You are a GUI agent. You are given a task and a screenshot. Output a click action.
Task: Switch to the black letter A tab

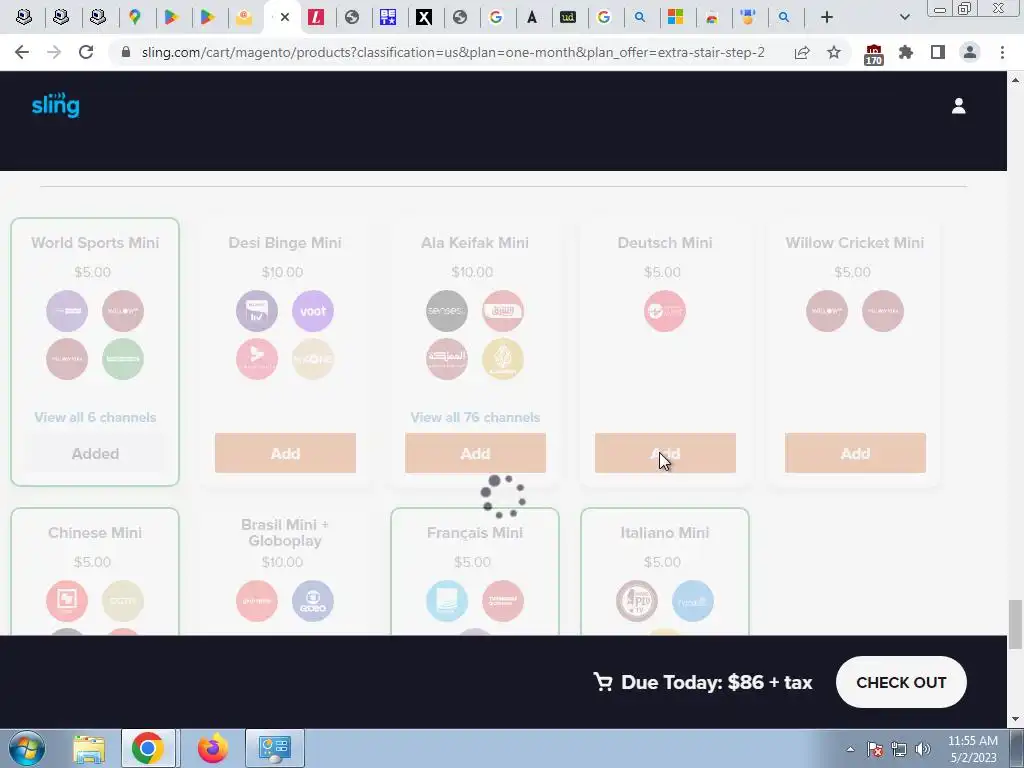point(532,17)
